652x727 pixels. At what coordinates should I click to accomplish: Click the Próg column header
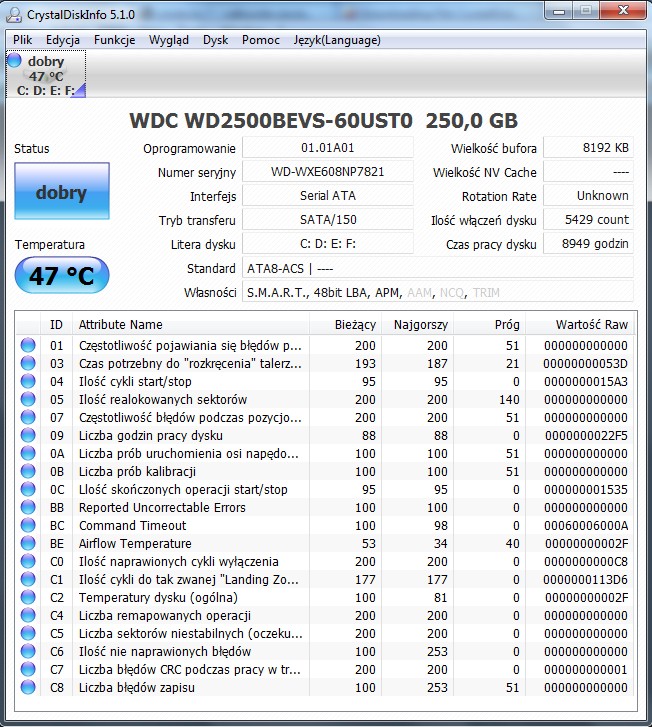(x=490, y=325)
